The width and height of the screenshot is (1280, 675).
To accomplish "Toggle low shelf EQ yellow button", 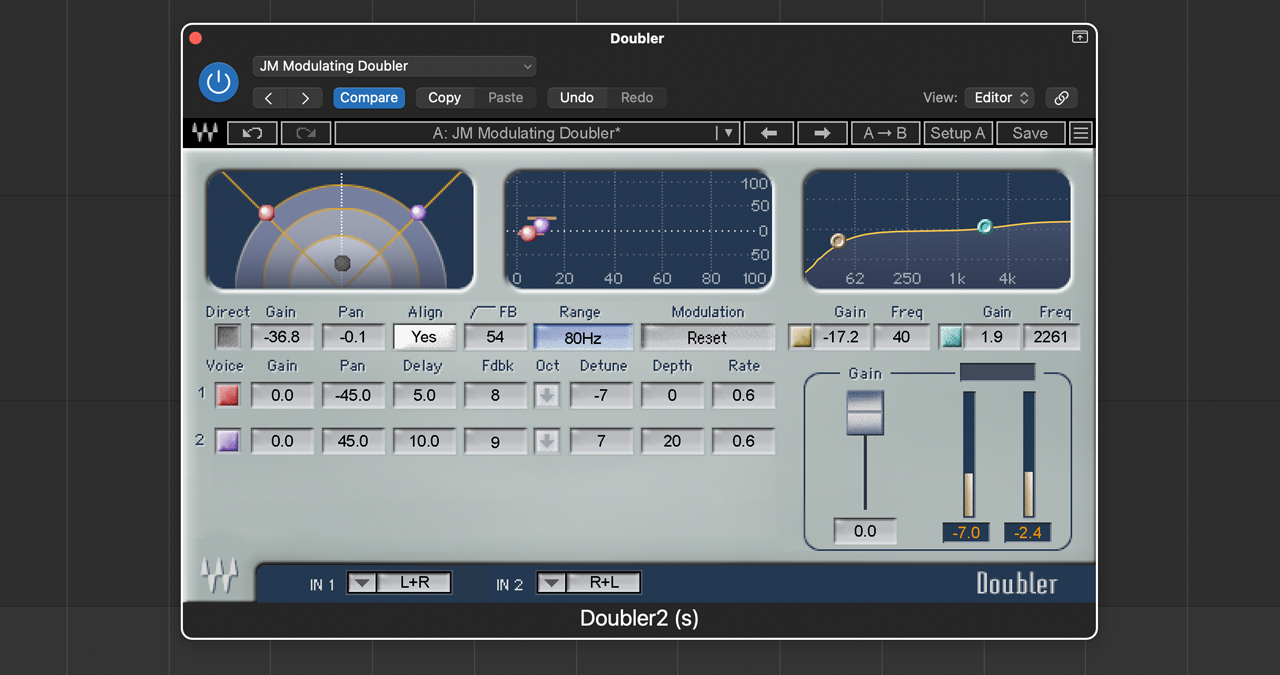I will click(801, 337).
